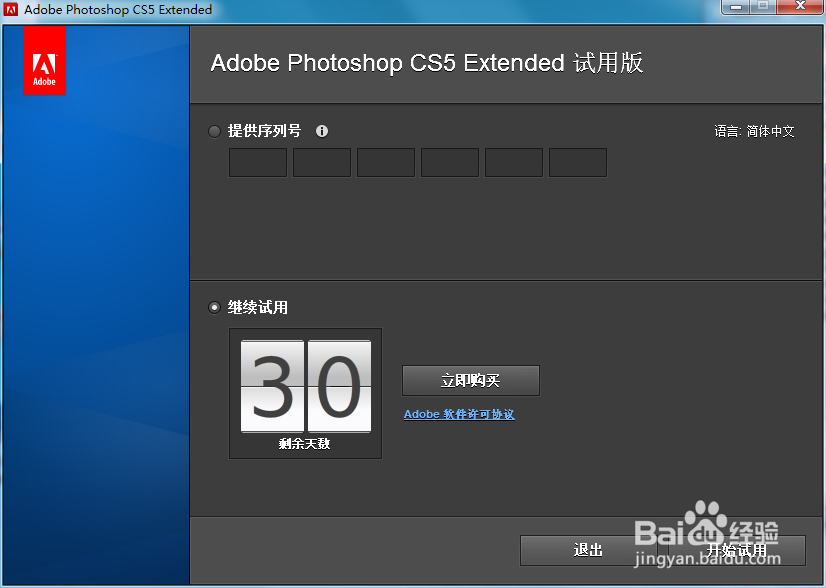Click the info icon beside 提供序列号
This screenshot has height=588, width=826.
point(322,131)
